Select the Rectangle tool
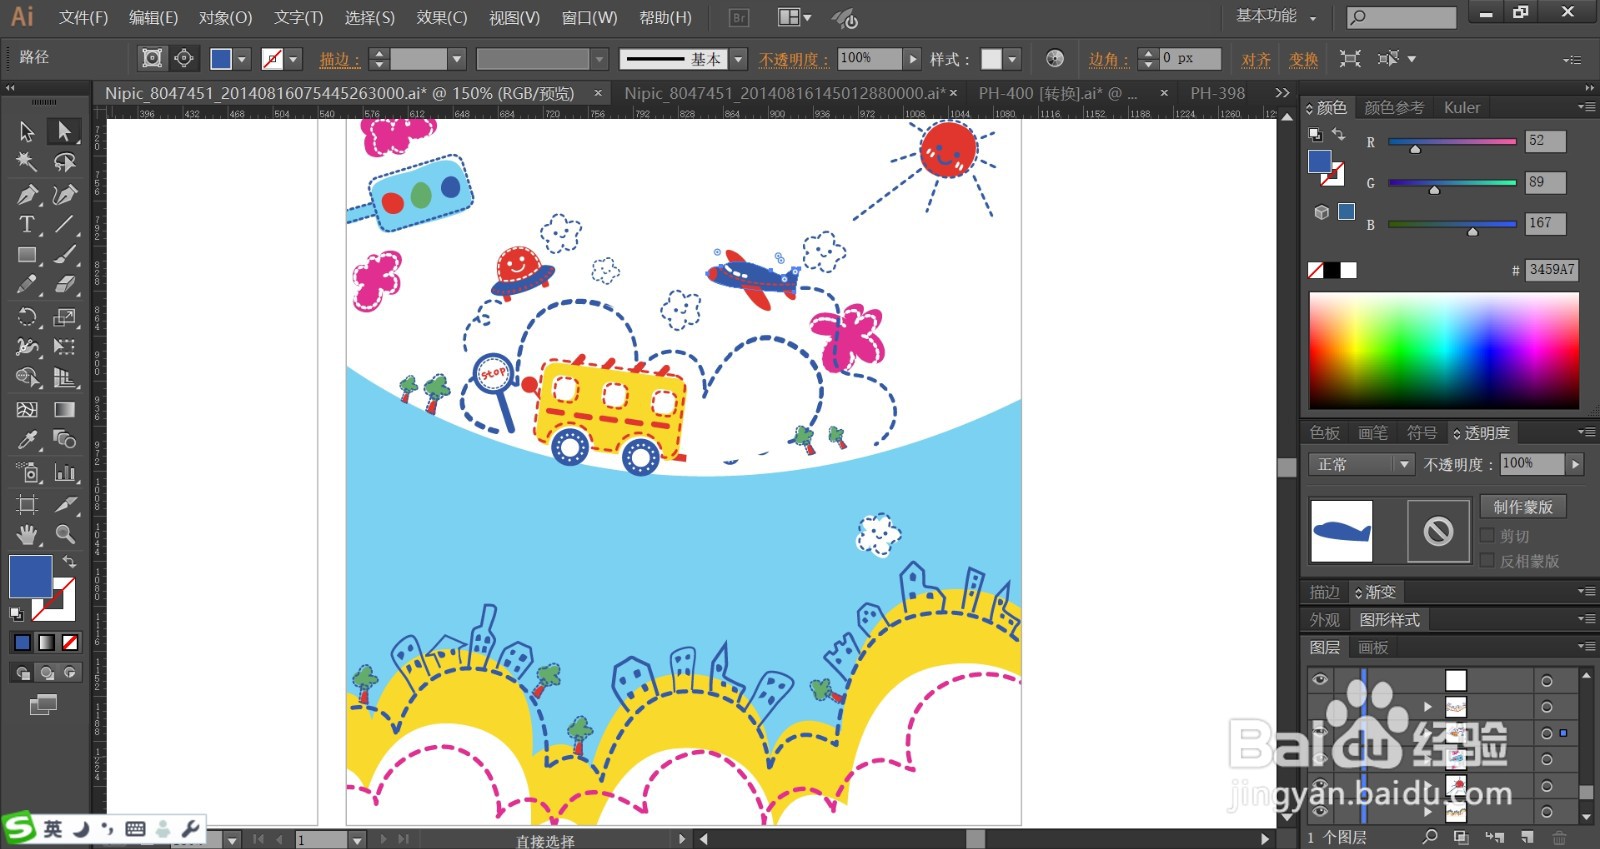Viewport: 1600px width, 849px height. tap(27, 255)
